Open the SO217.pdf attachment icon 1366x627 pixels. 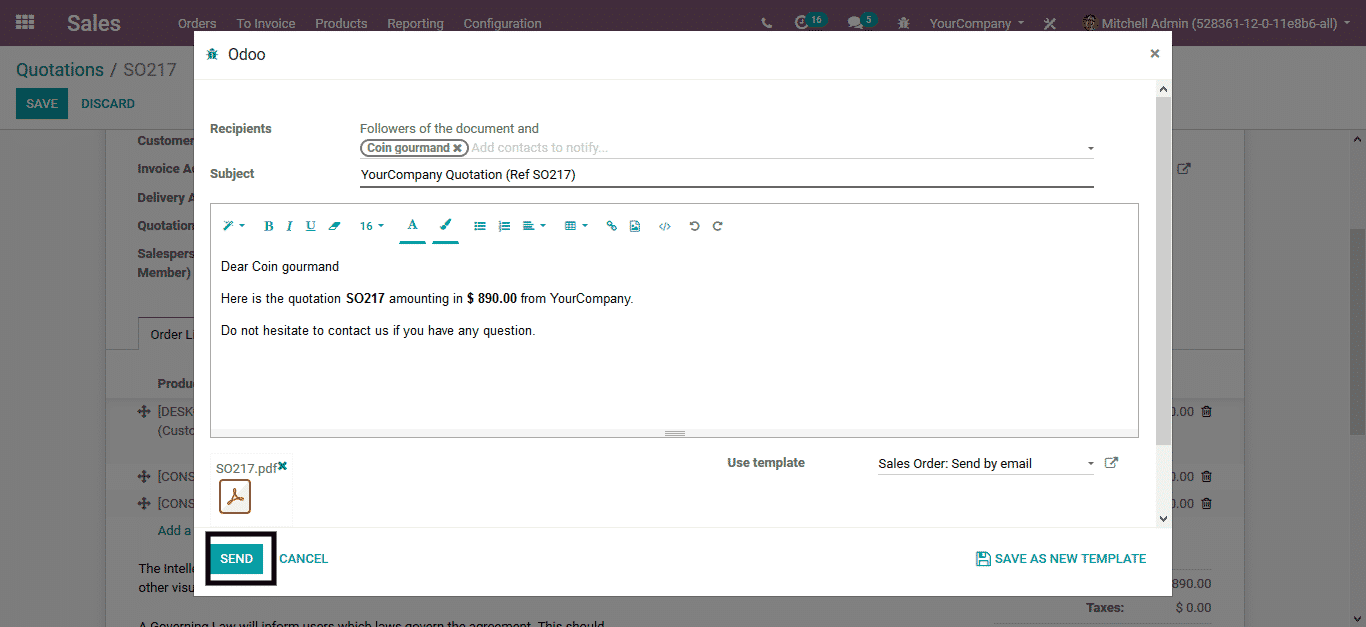pyautogui.click(x=235, y=496)
